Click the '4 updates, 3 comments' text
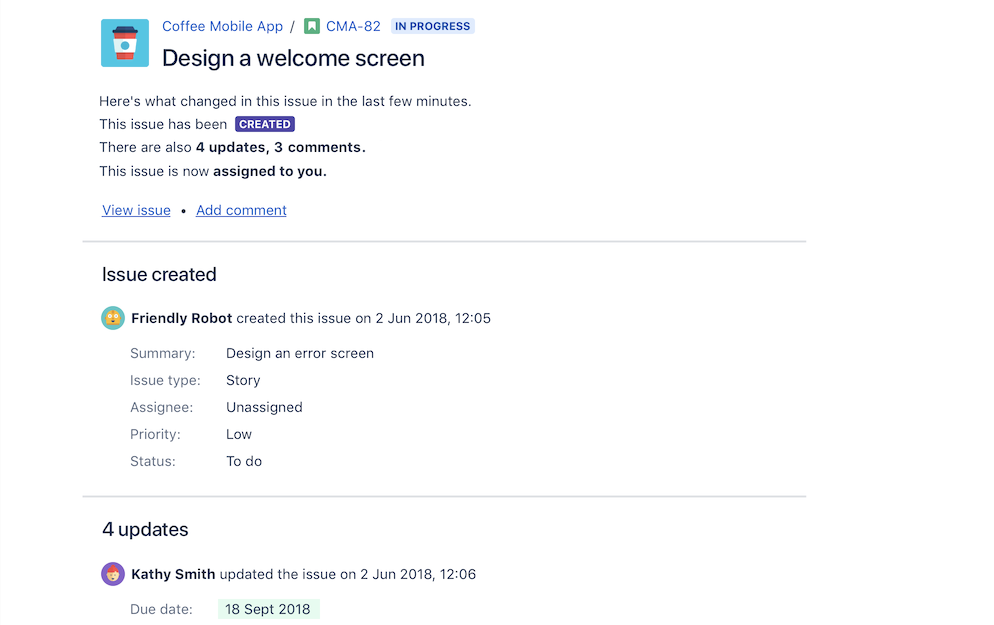 pos(280,147)
